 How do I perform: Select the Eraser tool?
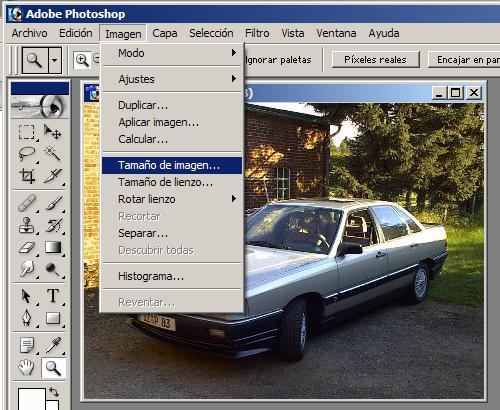coord(27,247)
